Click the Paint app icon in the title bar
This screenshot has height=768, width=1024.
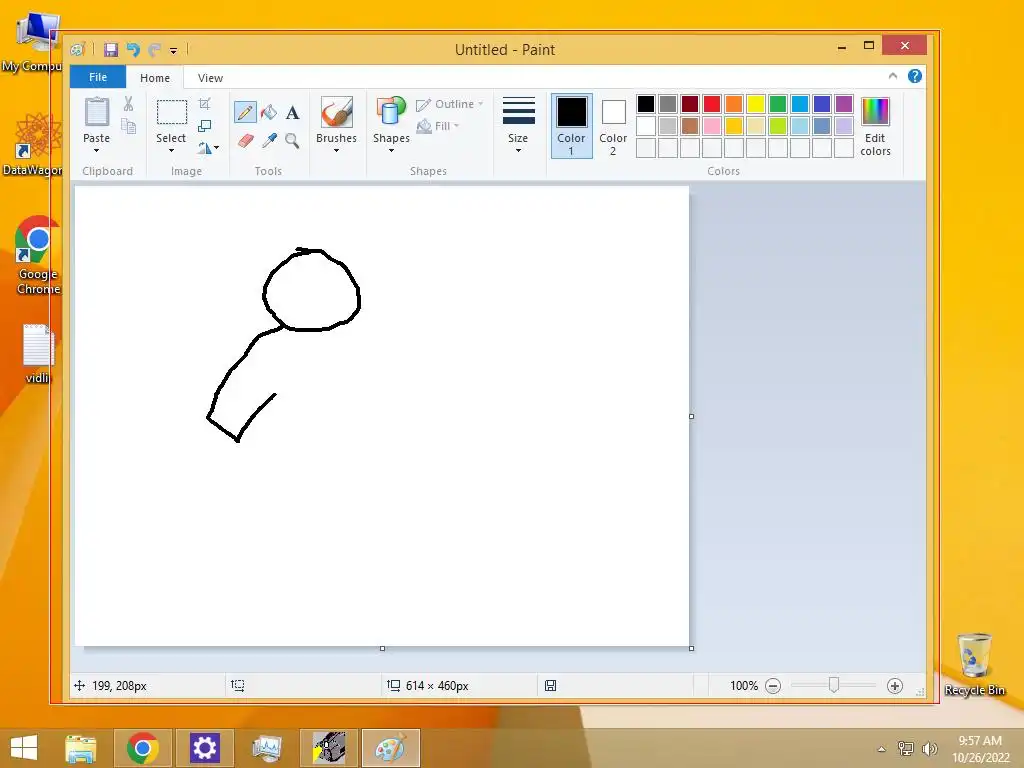78,50
